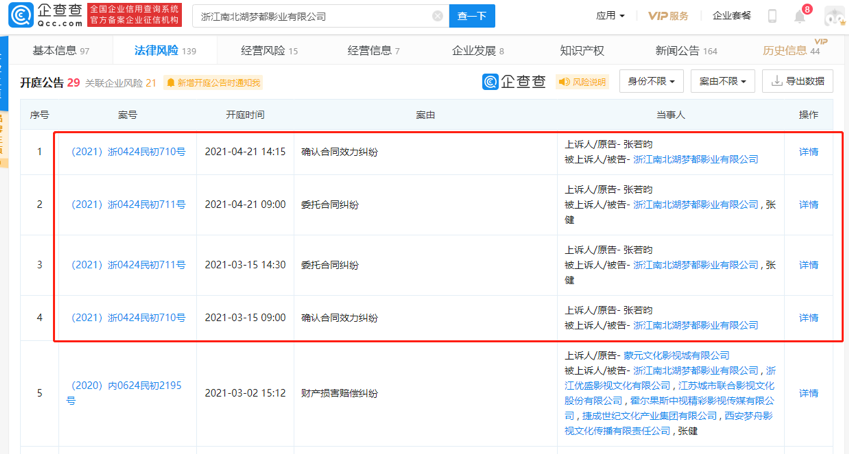The image size is (849, 454).
Task: Open the 案由不限 filter dropdown
Action: tap(724, 82)
